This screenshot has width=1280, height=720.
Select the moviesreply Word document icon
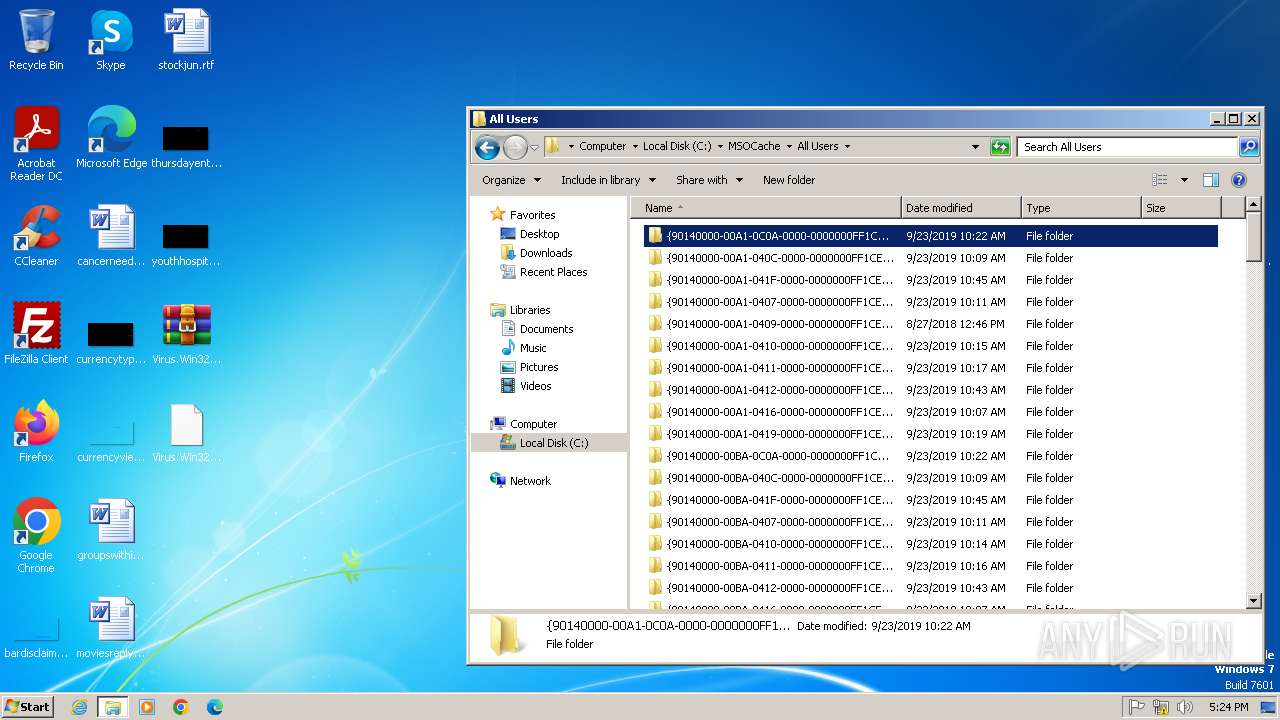pos(111,628)
